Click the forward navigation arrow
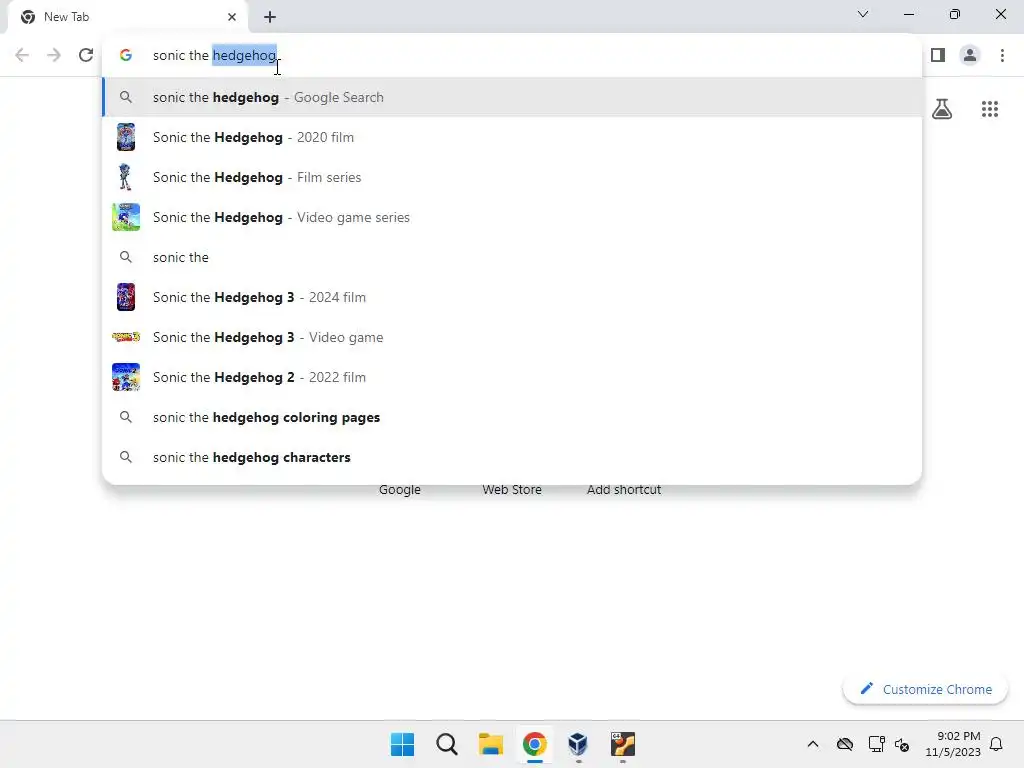Viewport: 1024px width, 768px height. [x=54, y=55]
